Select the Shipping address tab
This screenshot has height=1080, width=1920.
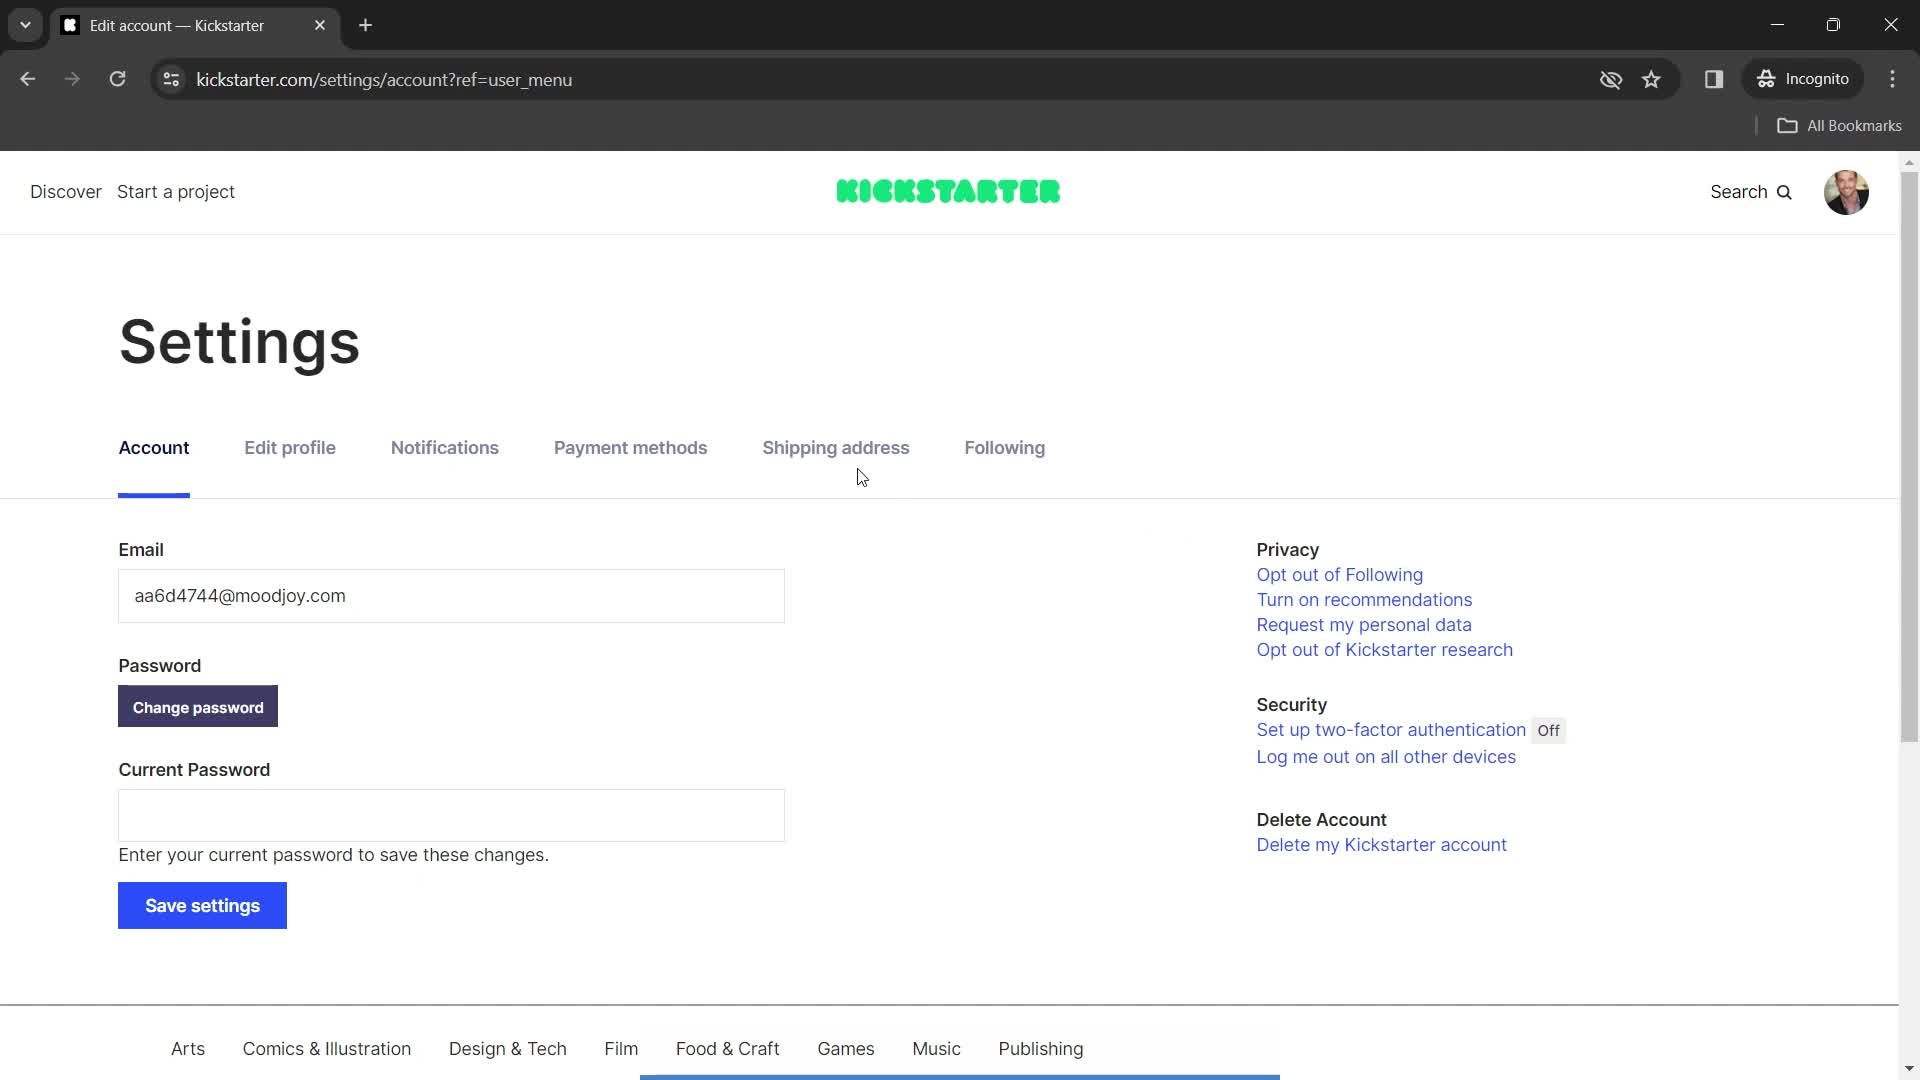[836, 448]
